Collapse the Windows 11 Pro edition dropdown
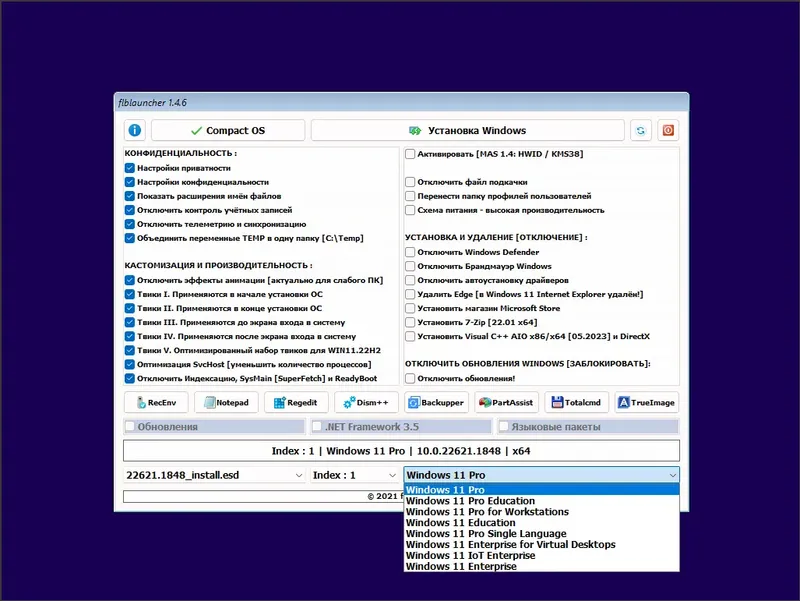The image size is (800, 601). [541, 475]
